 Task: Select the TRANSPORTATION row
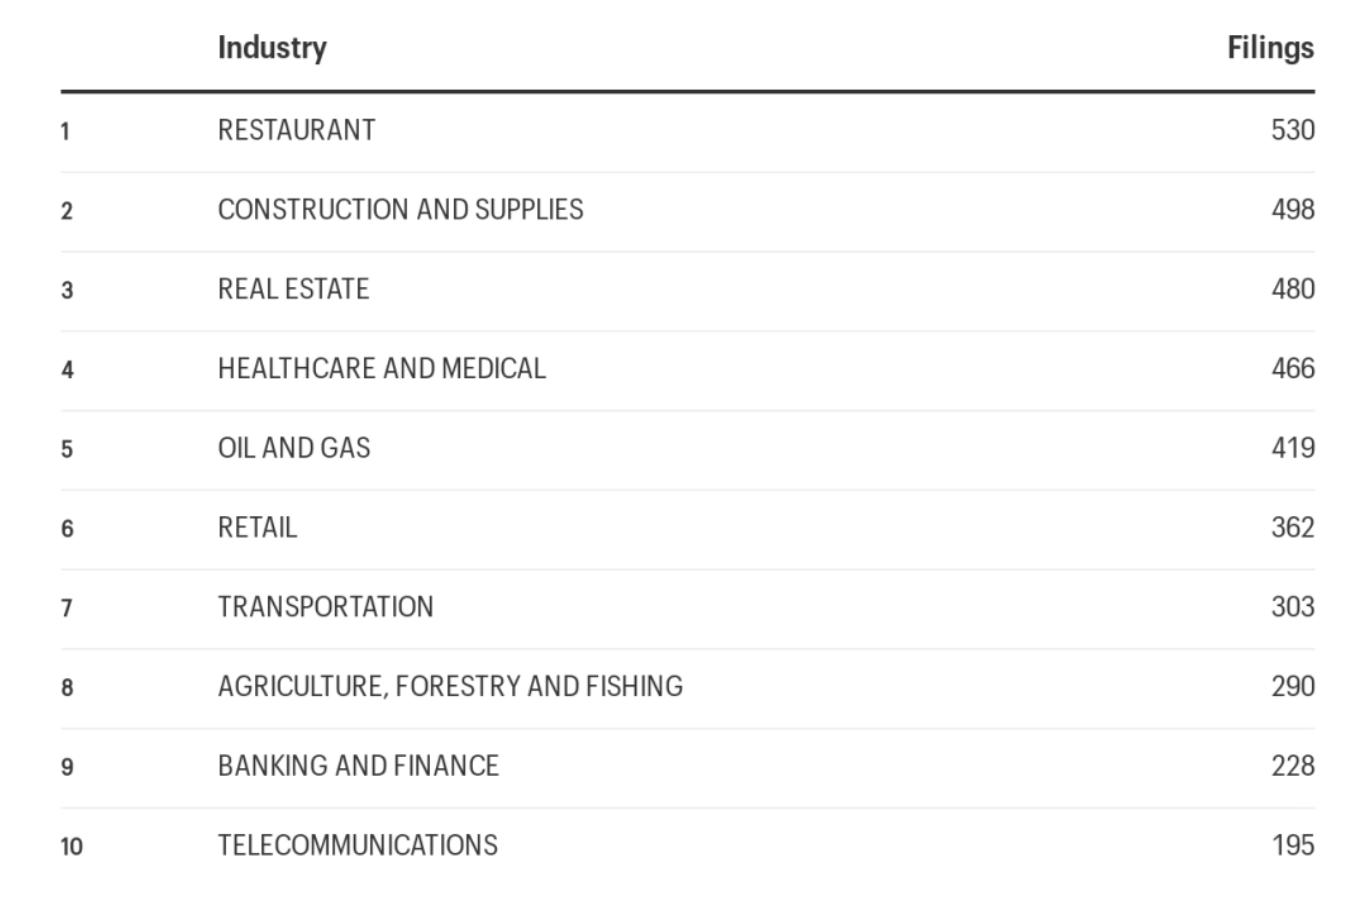687,608
